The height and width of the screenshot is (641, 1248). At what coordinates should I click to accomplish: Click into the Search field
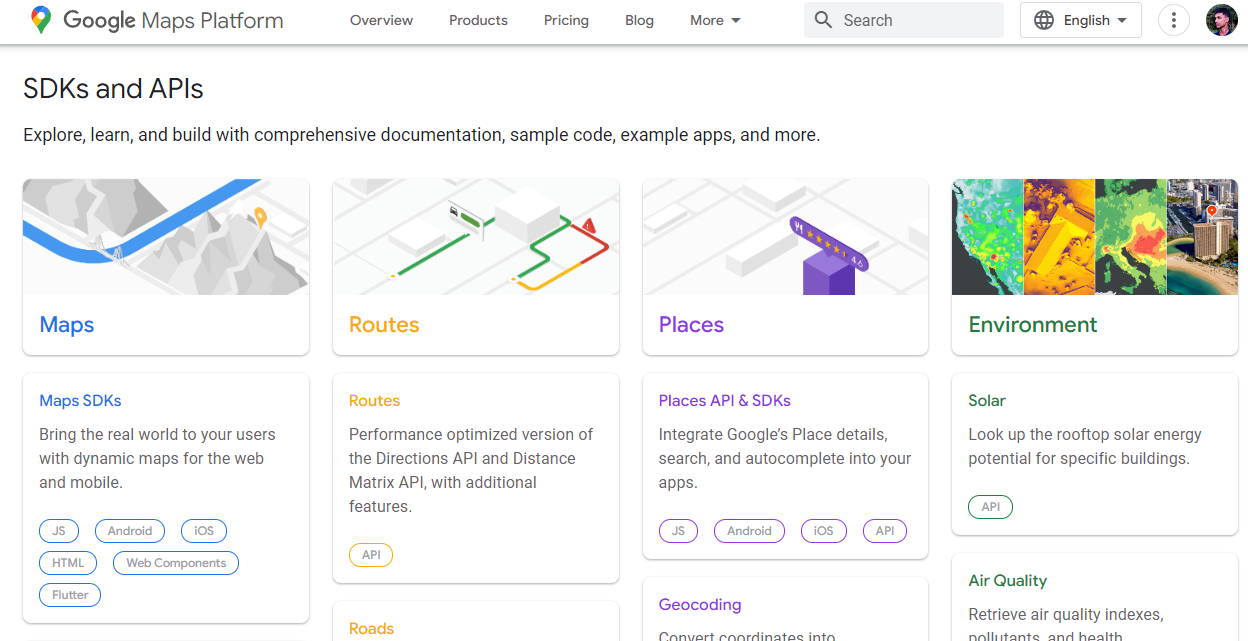click(904, 20)
